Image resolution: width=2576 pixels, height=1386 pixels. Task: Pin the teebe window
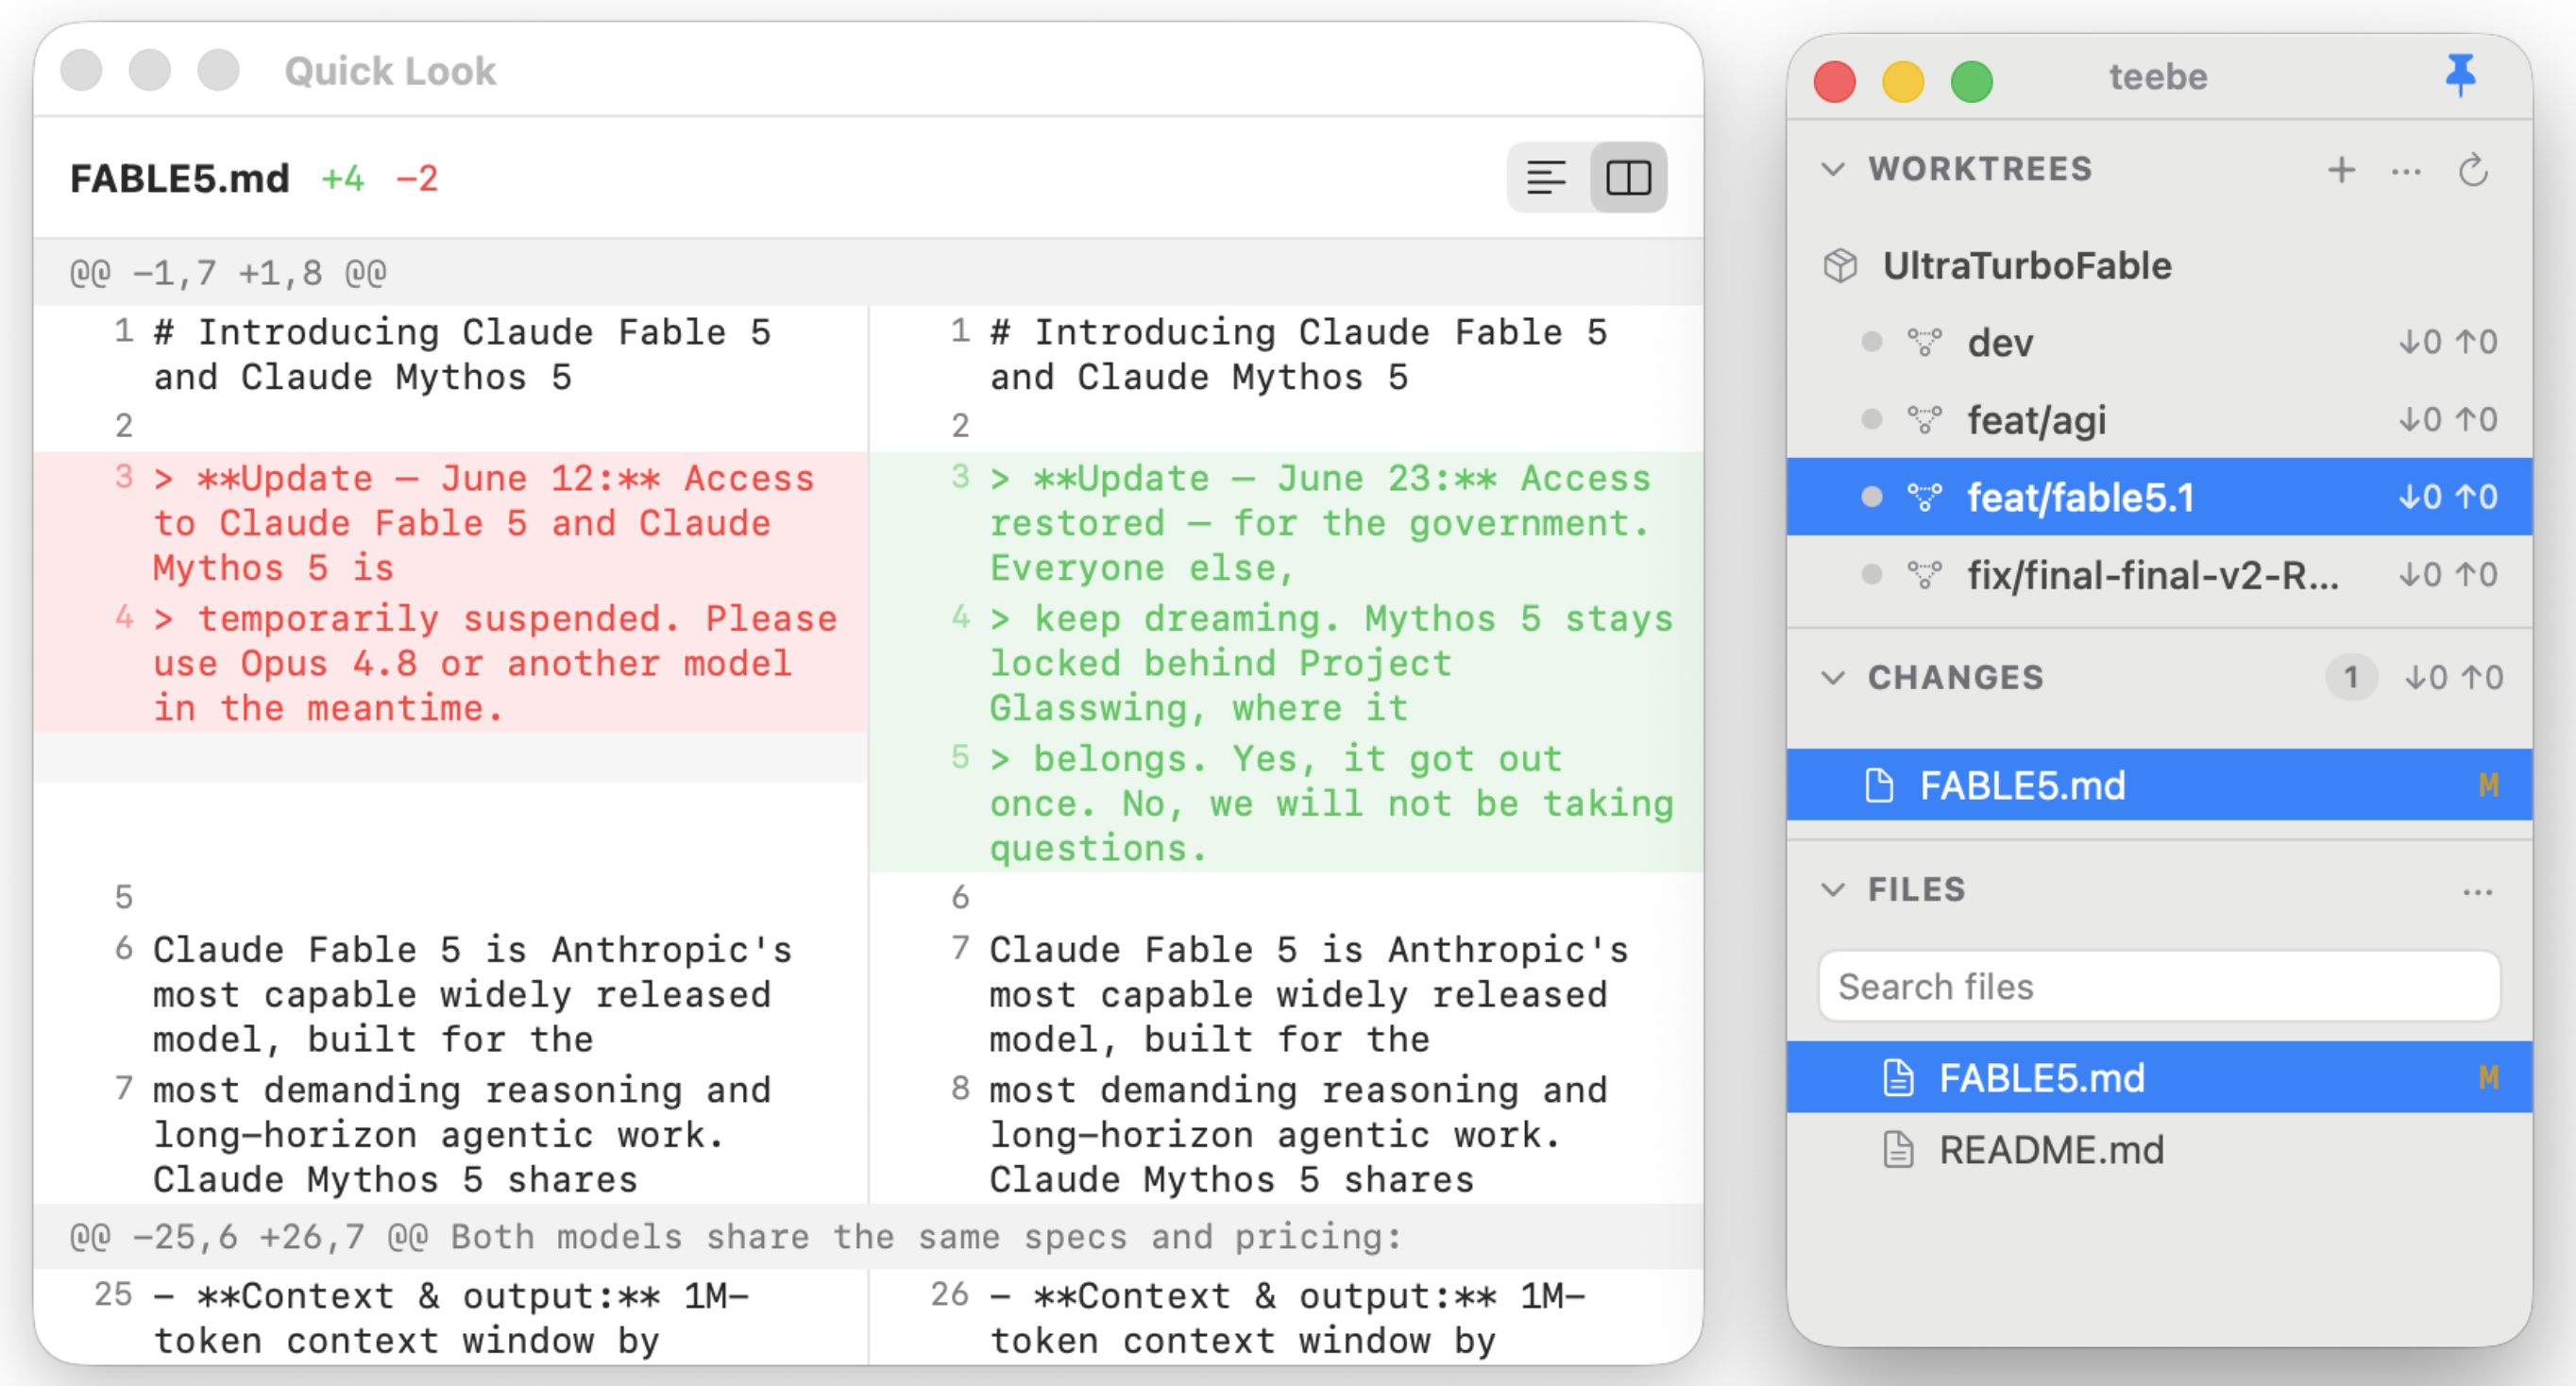point(2460,76)
